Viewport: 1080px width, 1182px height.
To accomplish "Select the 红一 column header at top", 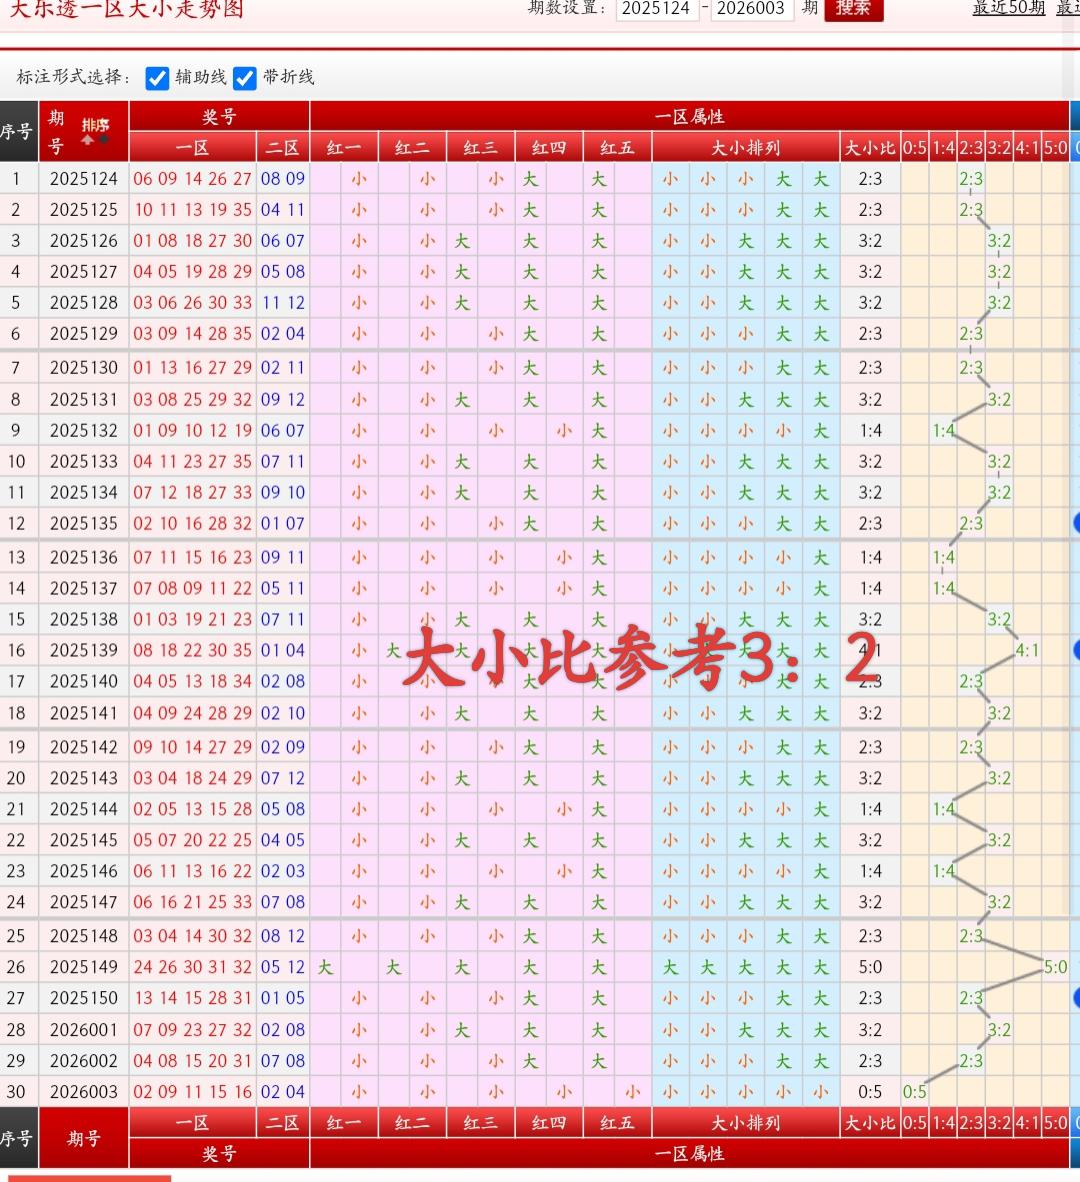I will pos(344,148).
